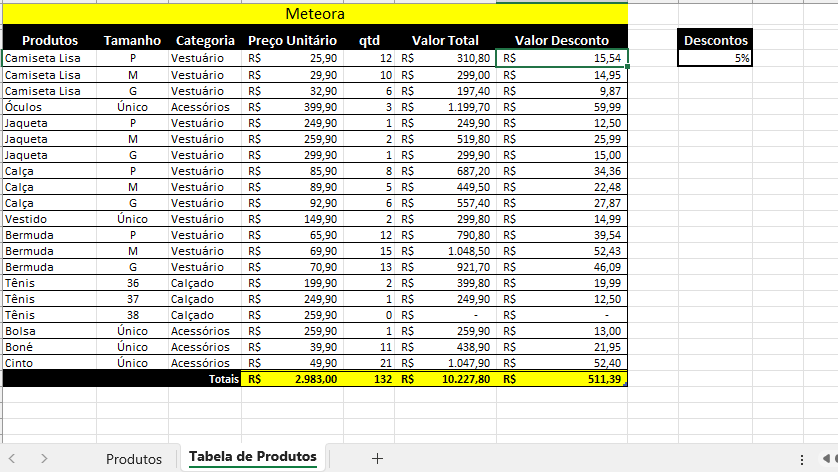This screenshot has width=838, height=472.
Task: Click the qtd column header
Action: [369, 41]
